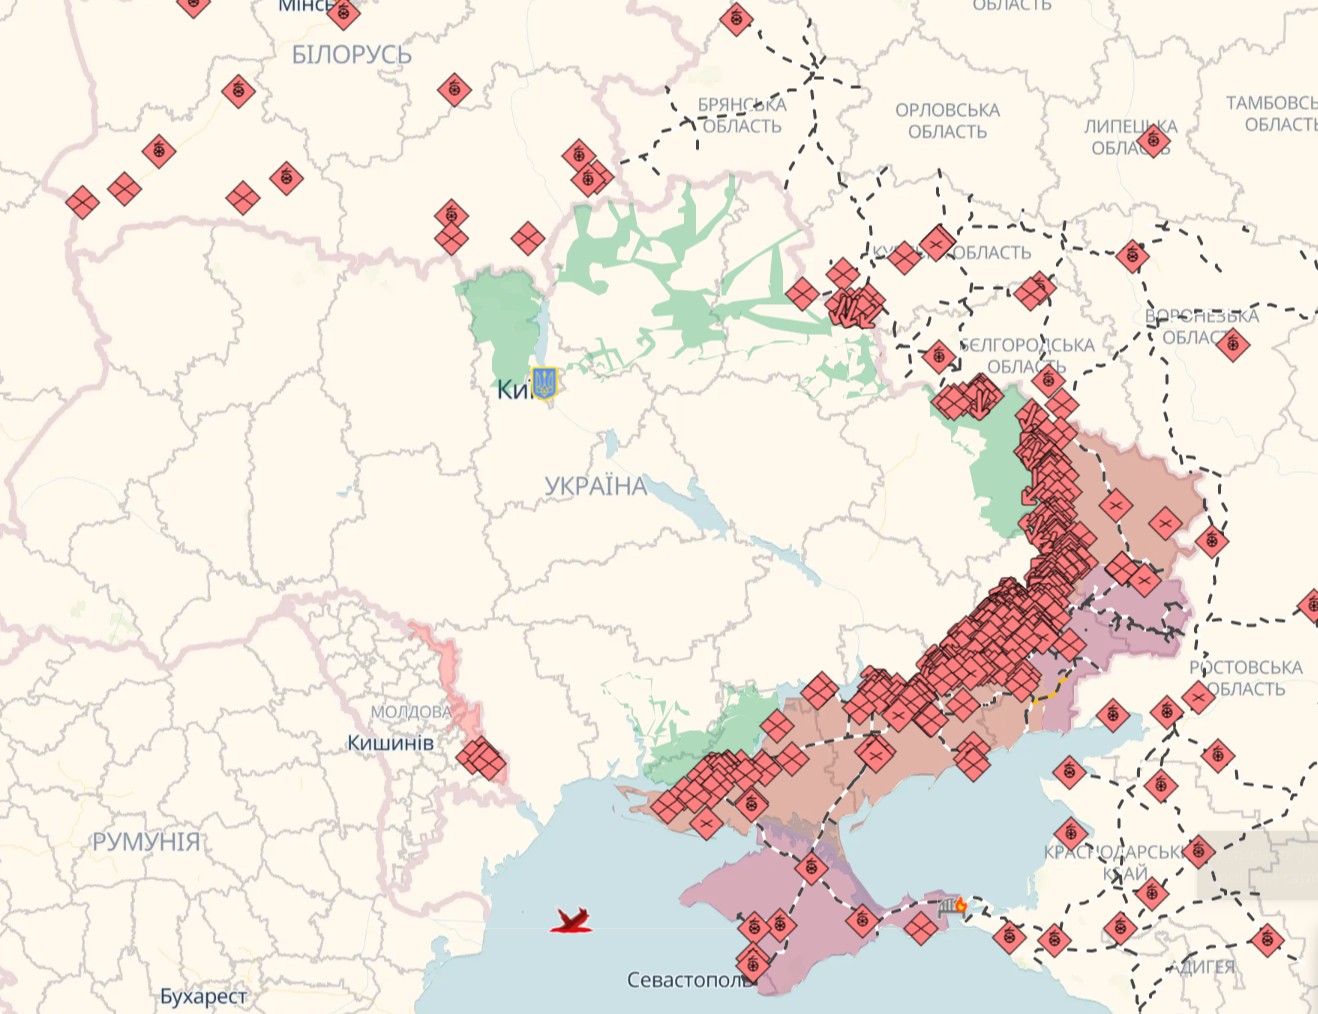The width and height of the screenshot is (1318, 1014).
Task: Open the unit marker just above Севастополь label
Action: coord(753,963)
